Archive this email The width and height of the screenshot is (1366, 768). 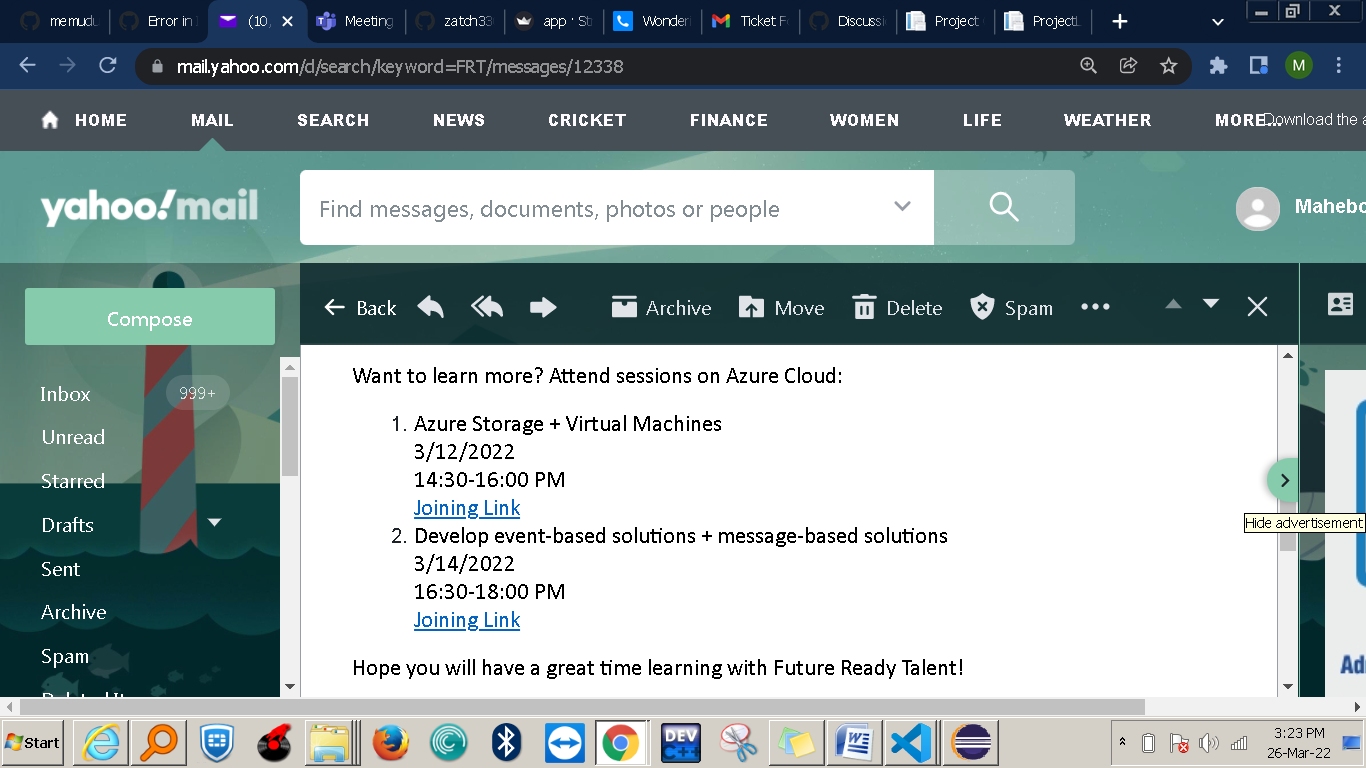pos(661,308)
